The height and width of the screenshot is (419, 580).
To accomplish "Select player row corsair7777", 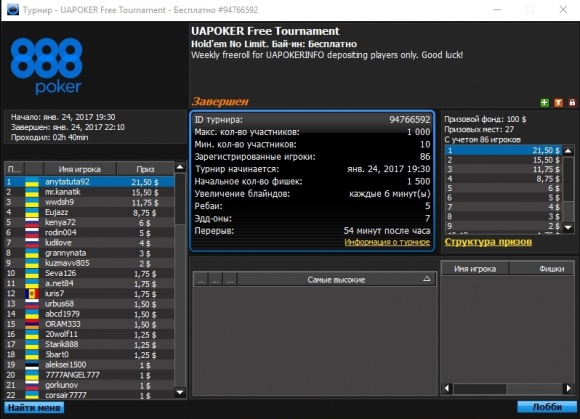I will point(89,395).
